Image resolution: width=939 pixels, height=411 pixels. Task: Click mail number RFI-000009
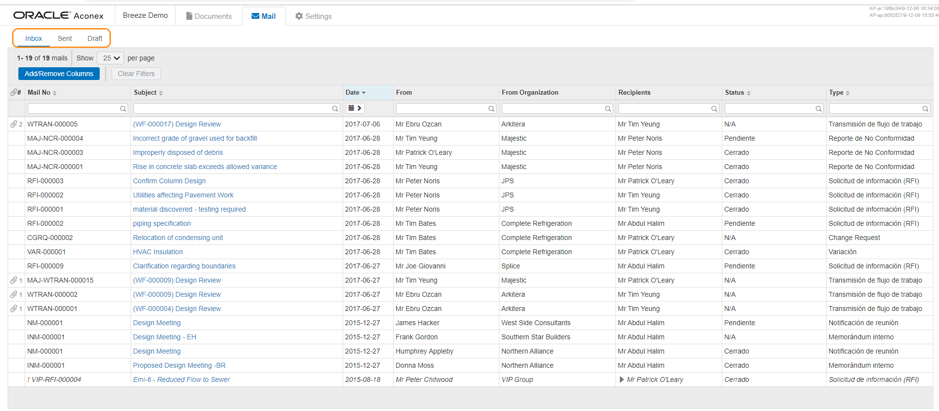[46, 266]
